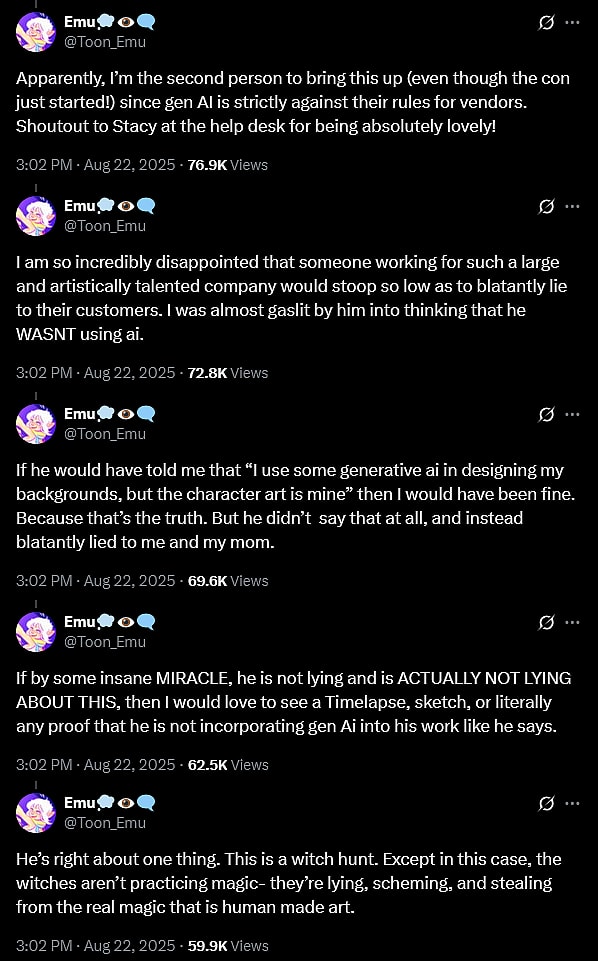
Task: Open Emu's profile avatar on the first tweet
Action: (36, 31)
